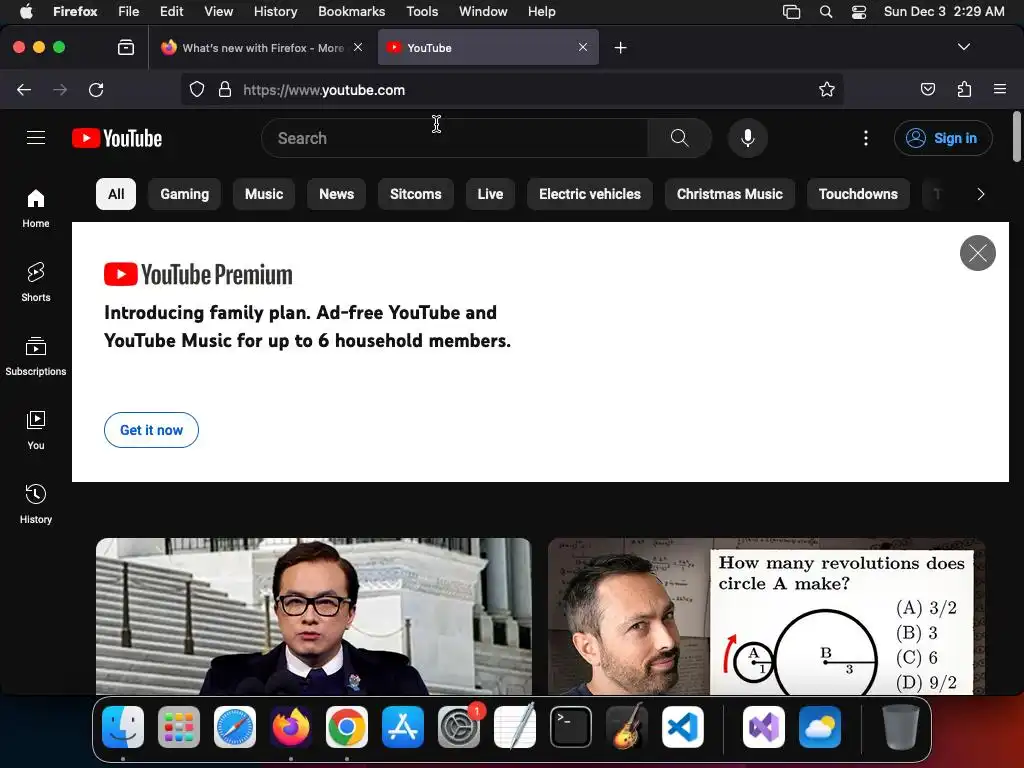Filter by Sitcoms chip

click(x=415, y=194)
